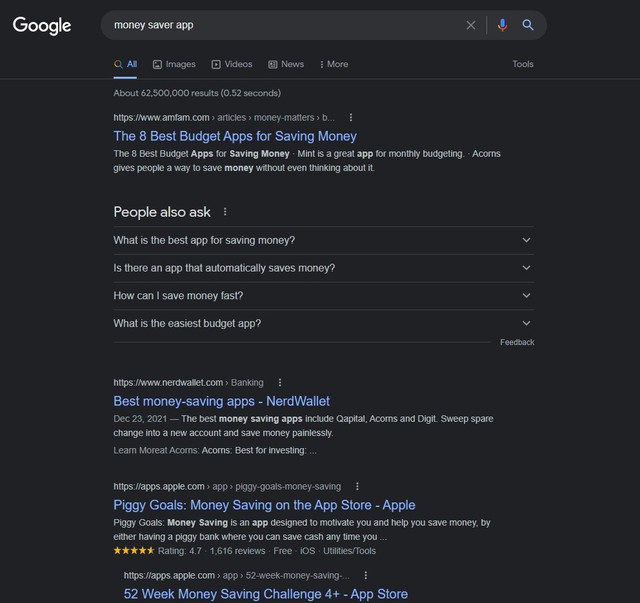Expand 'How can I save money fast?' question
640x603 pixels.
tap(324, 296)
